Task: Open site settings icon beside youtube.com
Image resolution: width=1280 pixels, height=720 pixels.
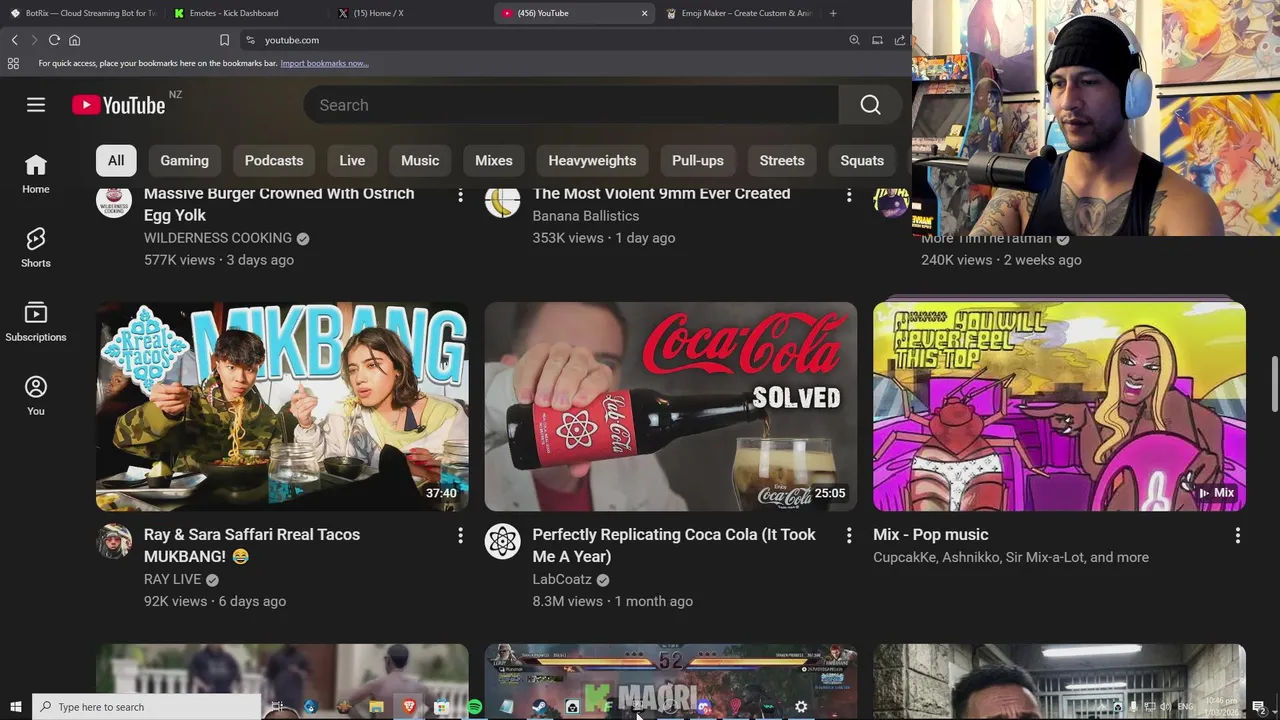Action: click(250, 40)
